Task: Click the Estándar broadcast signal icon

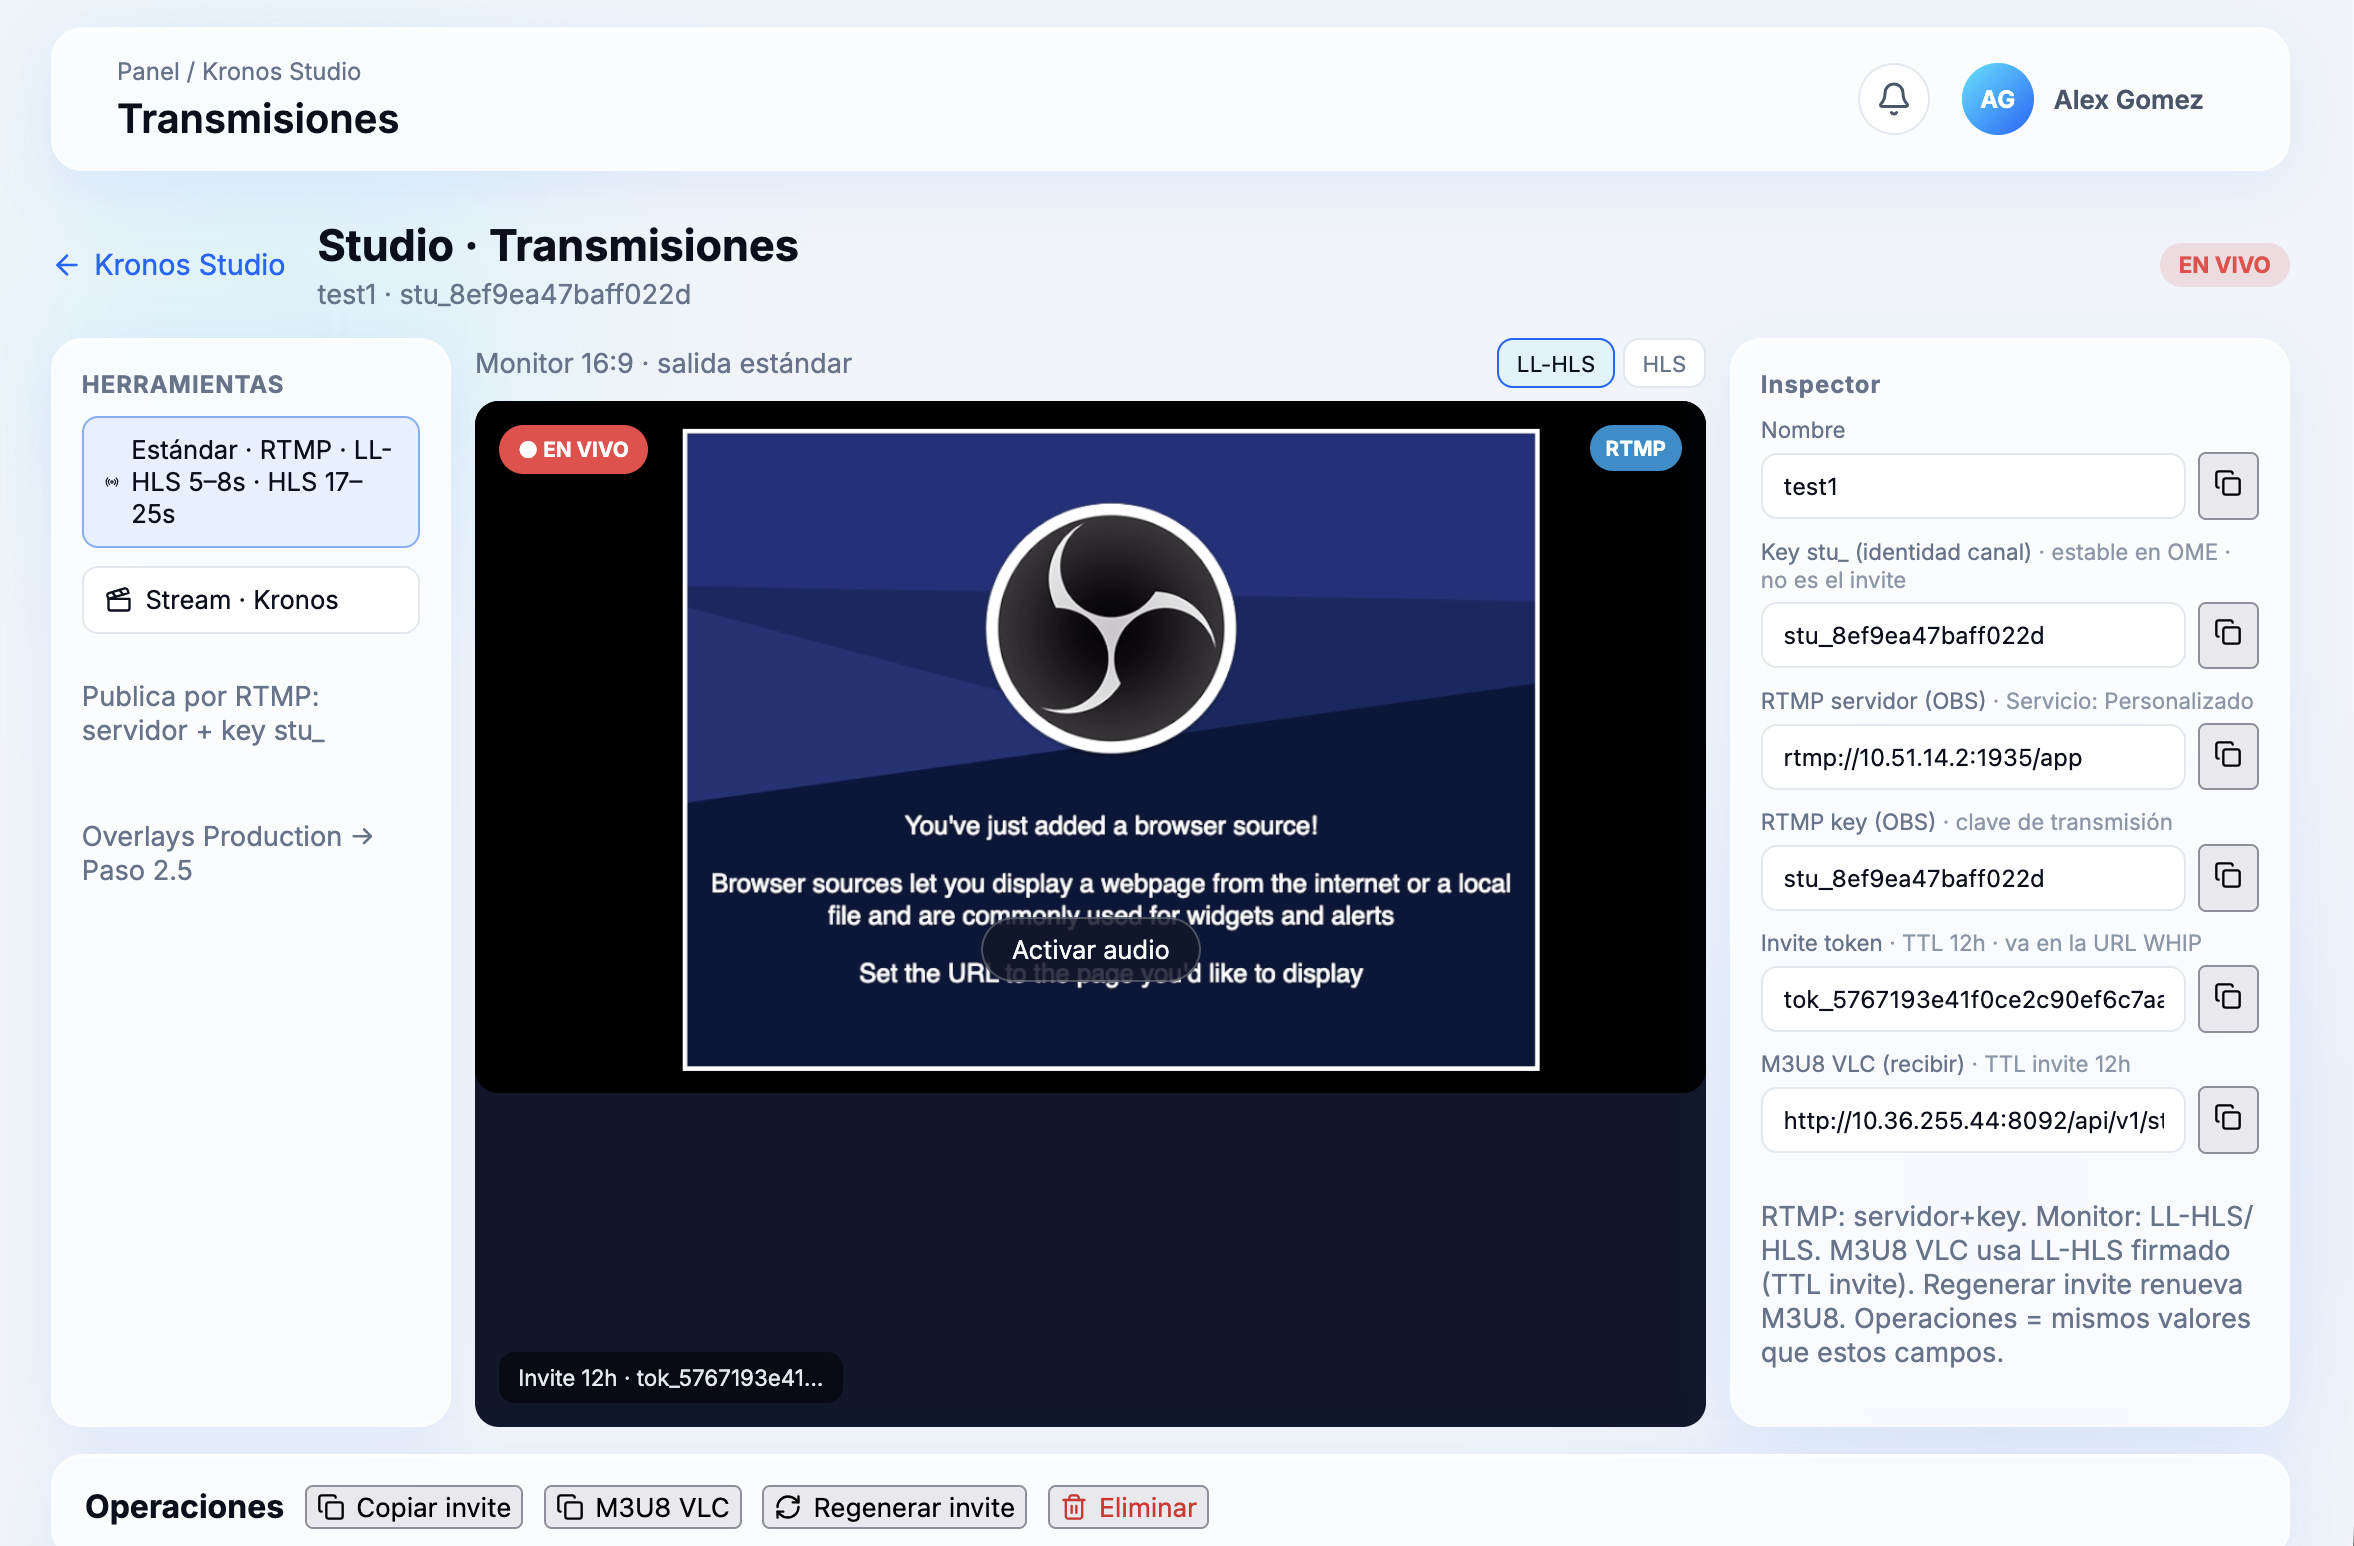Action: (x=112, y=482)
